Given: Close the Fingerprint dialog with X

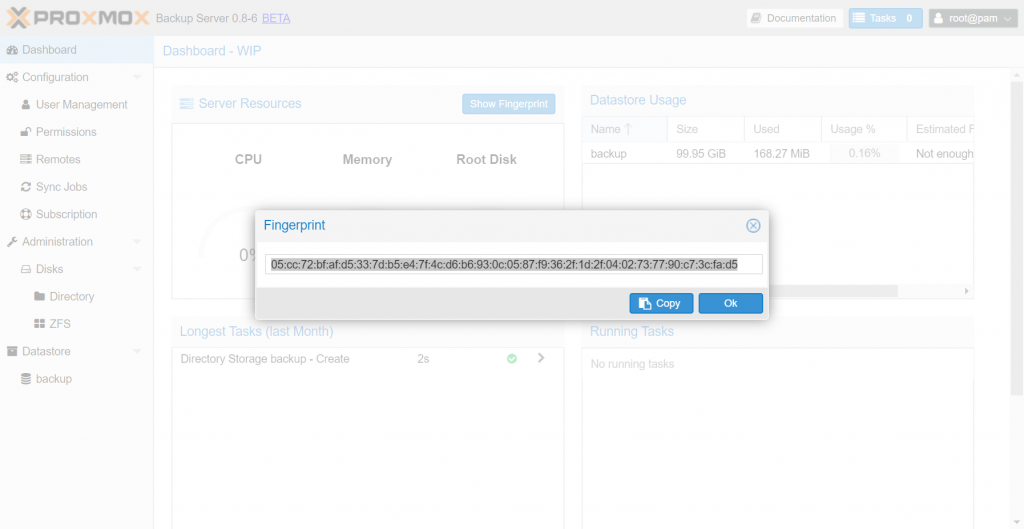Looking at the screenshot, I should (753, 226).
